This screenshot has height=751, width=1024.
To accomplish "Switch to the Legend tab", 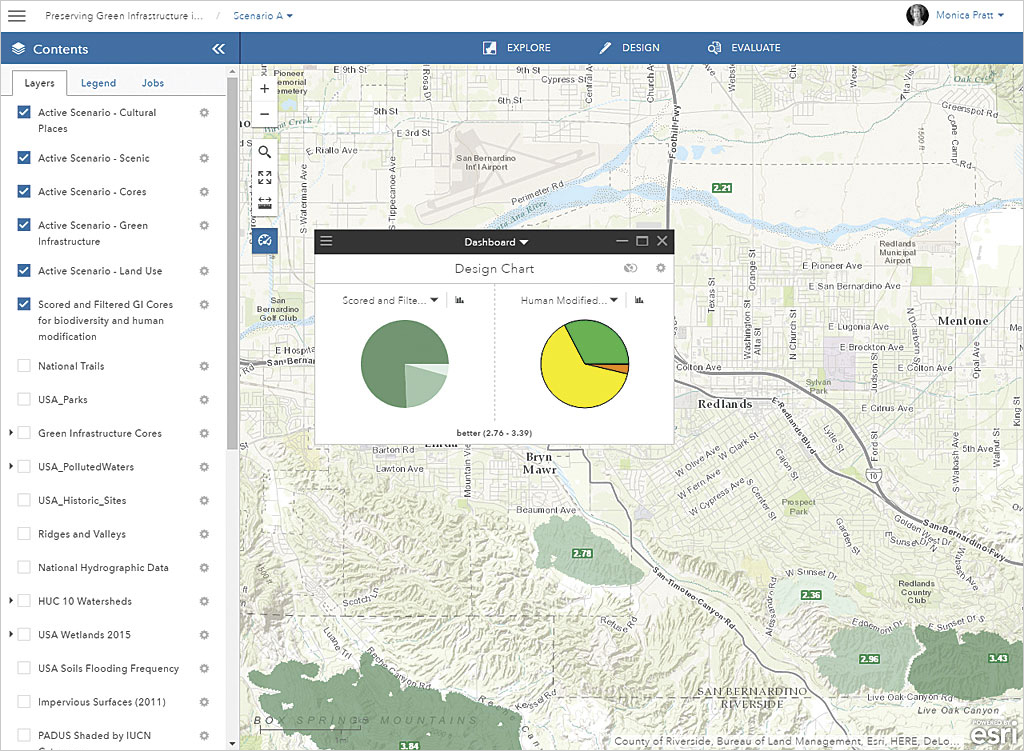I will 98,83.
